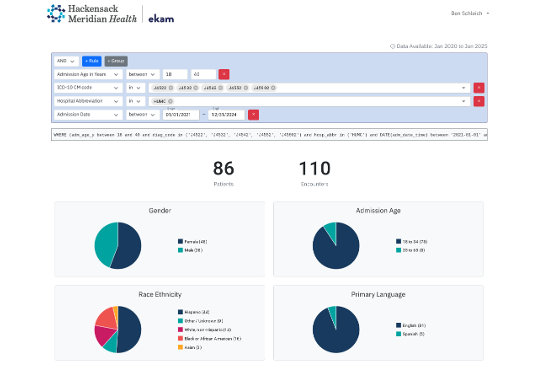The image size is (538, 371).
Task: Open the between operator dropdown for Admission Date
Action: [142, 115]
